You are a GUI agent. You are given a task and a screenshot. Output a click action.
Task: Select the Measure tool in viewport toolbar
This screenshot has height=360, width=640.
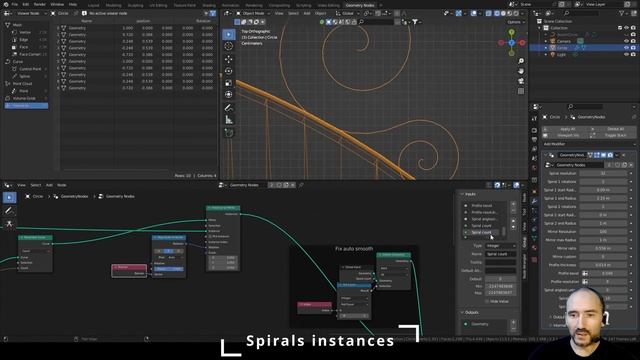click(229, 120)
